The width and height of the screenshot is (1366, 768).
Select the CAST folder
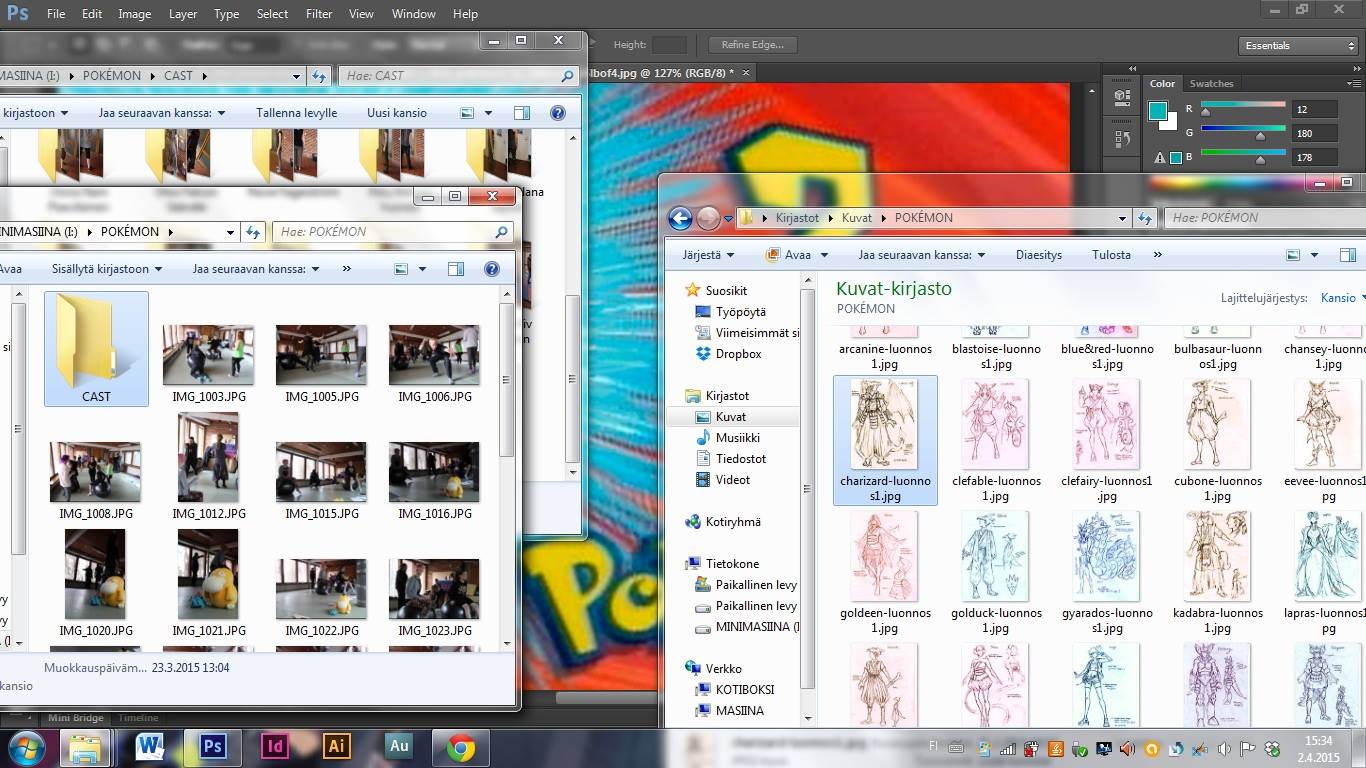coord(96,350)
